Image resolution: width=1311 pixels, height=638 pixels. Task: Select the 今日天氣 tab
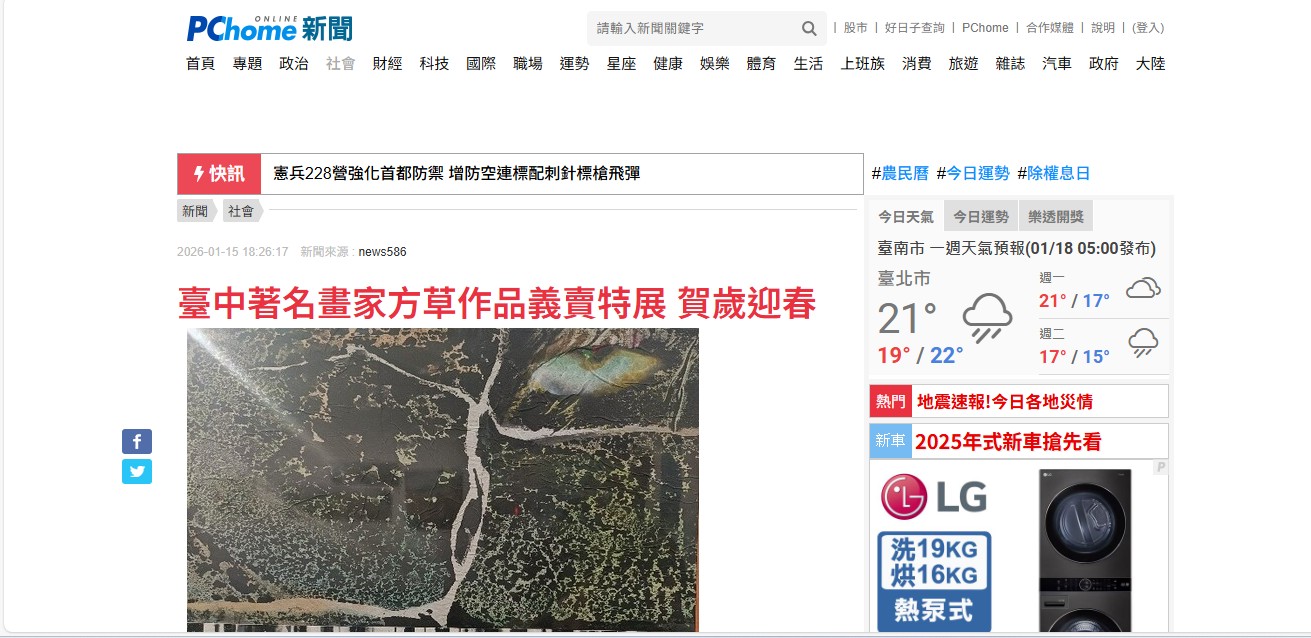906,216
